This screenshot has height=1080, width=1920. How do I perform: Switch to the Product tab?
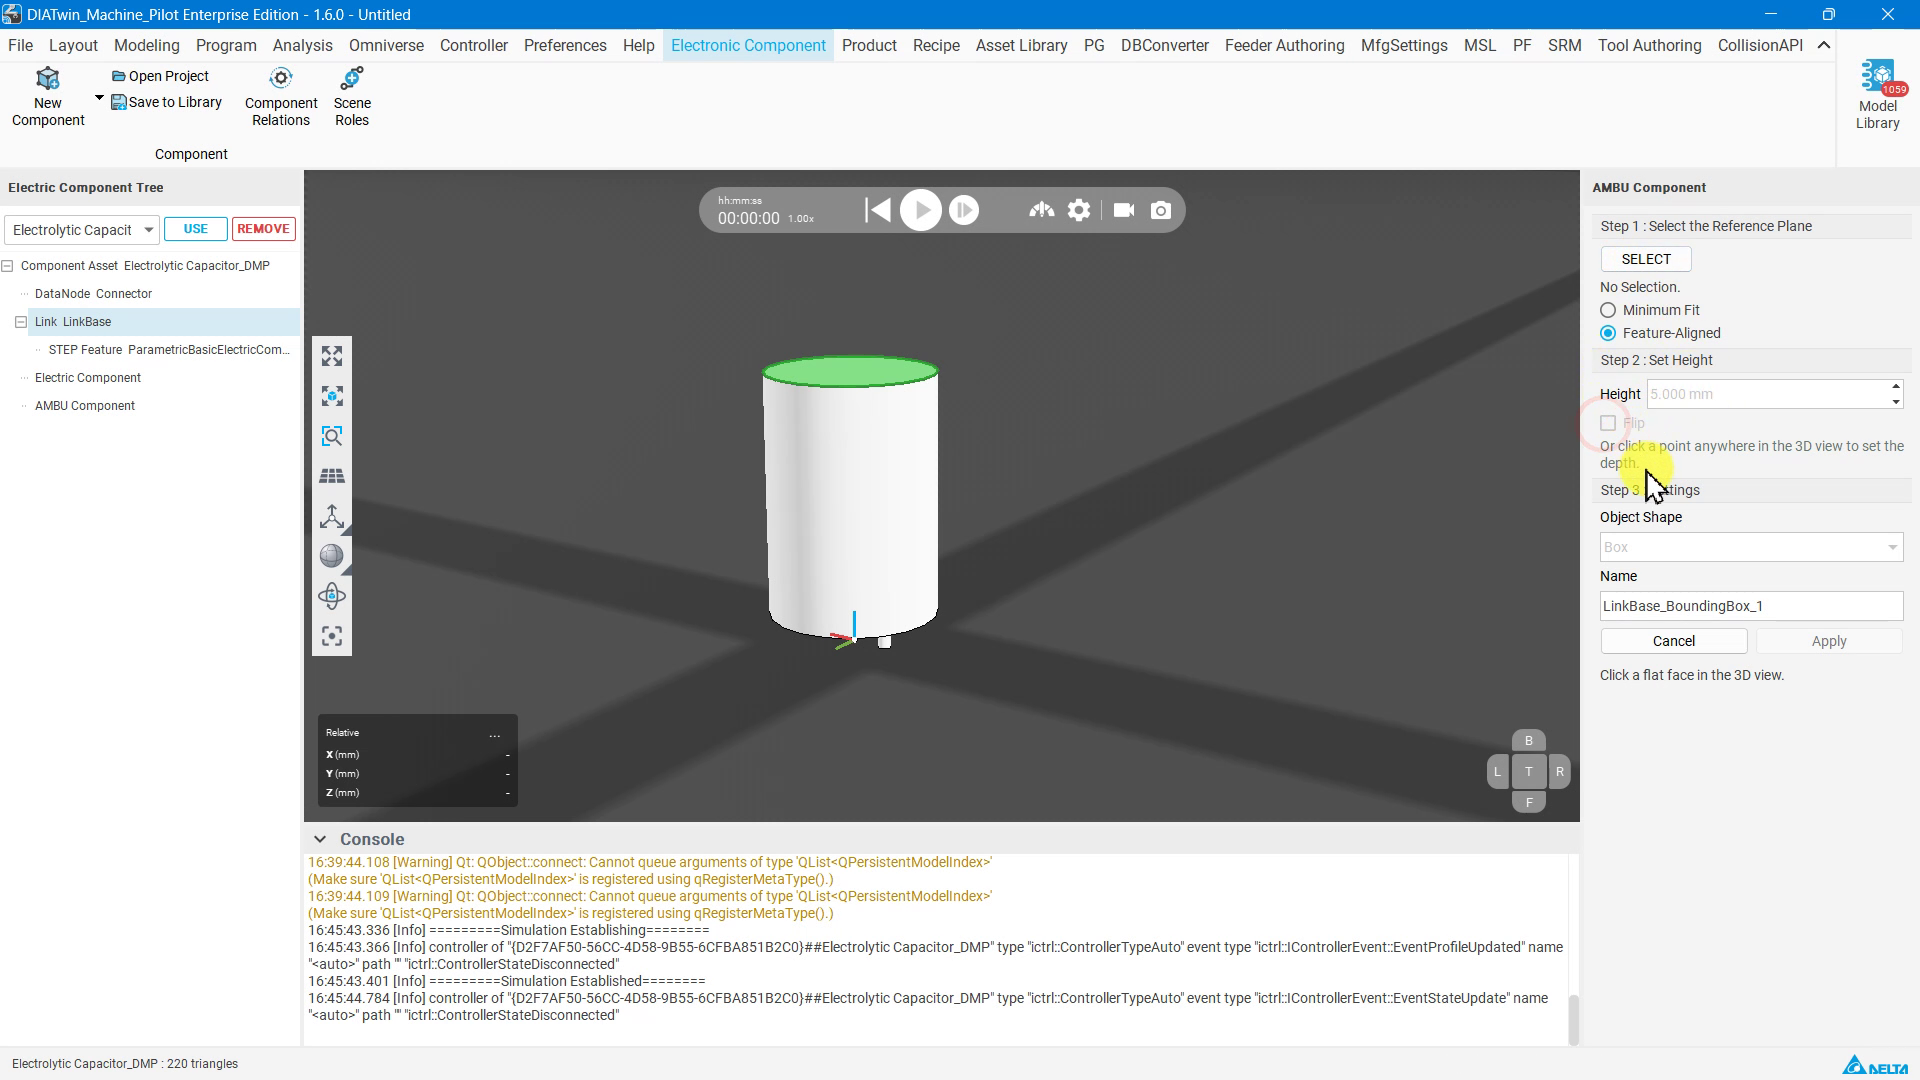(869, 45)
